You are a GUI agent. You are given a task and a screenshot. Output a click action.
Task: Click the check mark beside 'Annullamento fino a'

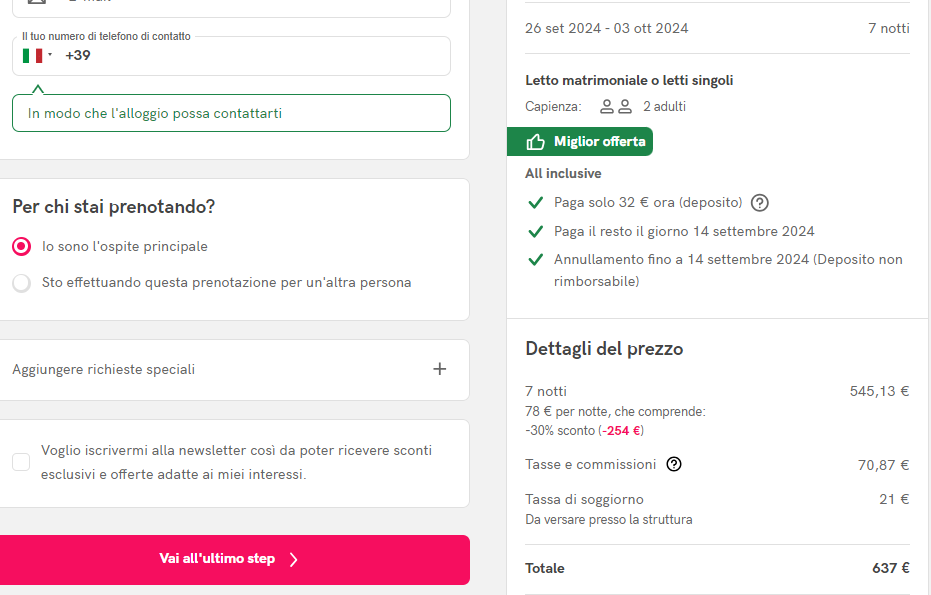tap(536, 260)
